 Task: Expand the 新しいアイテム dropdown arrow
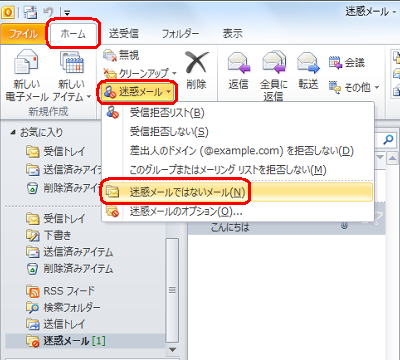tap(89, 97)
